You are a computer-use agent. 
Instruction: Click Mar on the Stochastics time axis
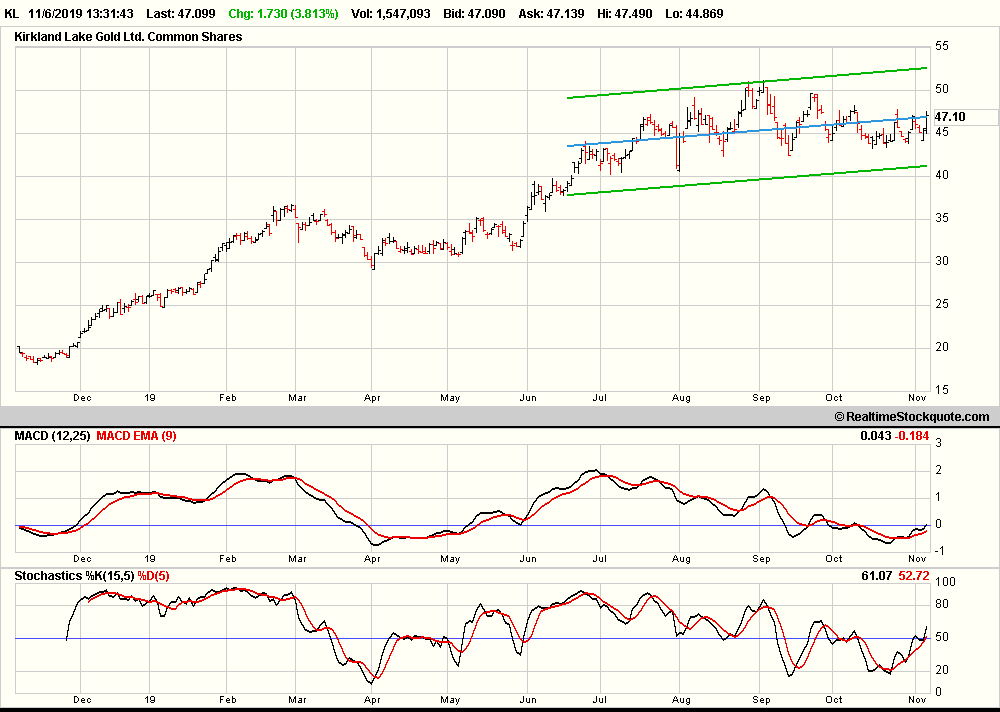click(x=297, y=699)
